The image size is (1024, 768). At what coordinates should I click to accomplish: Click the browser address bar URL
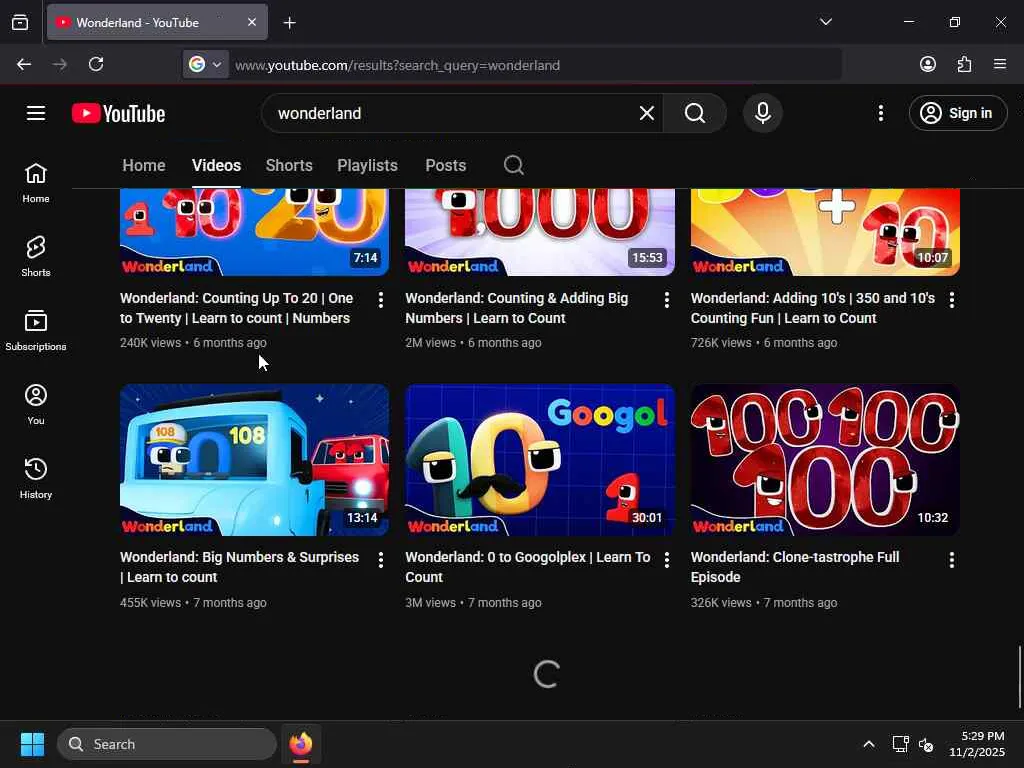click(536, 65)
